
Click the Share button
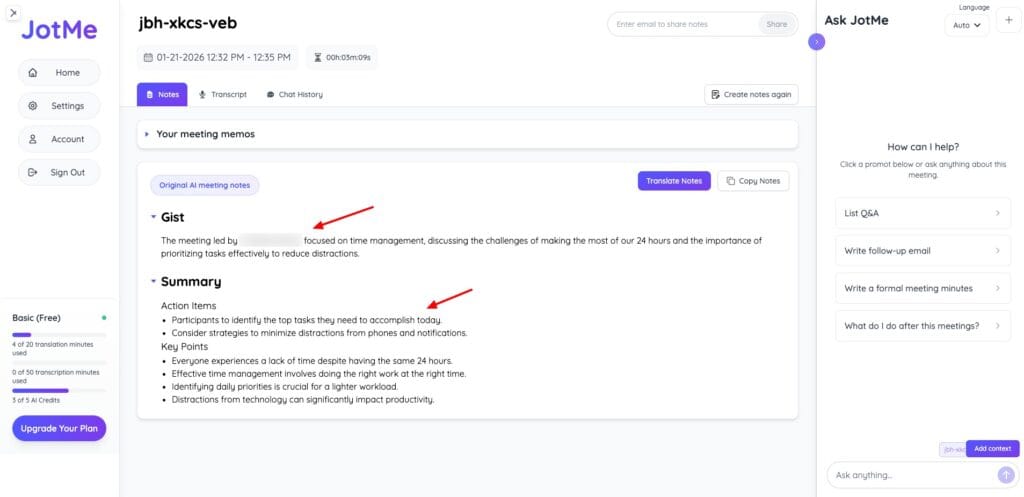776,24
